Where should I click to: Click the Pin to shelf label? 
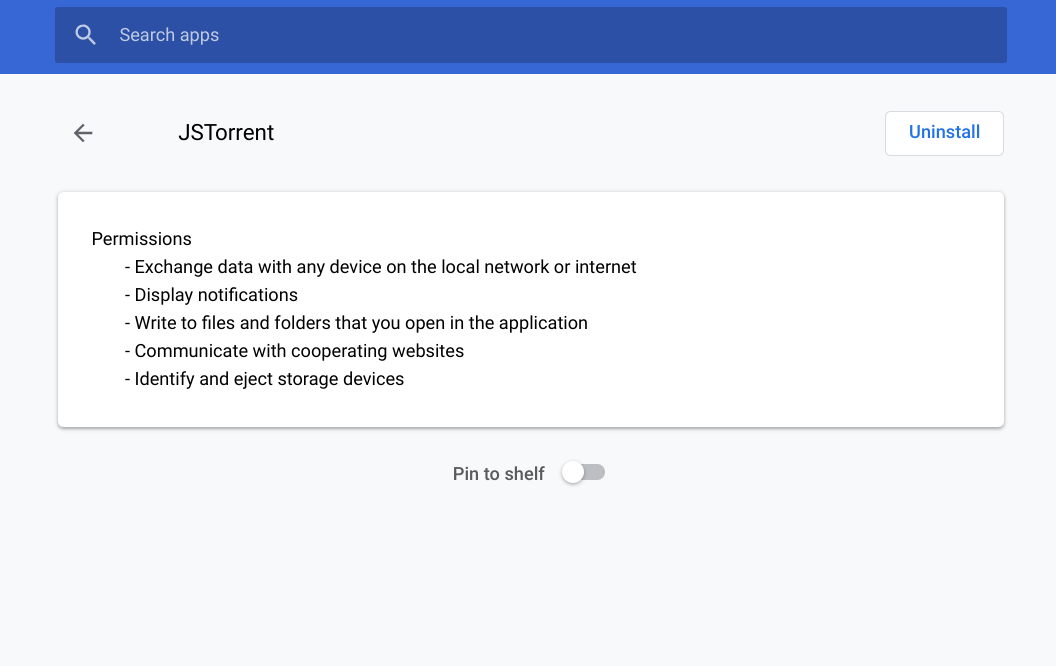click(498, 474)
